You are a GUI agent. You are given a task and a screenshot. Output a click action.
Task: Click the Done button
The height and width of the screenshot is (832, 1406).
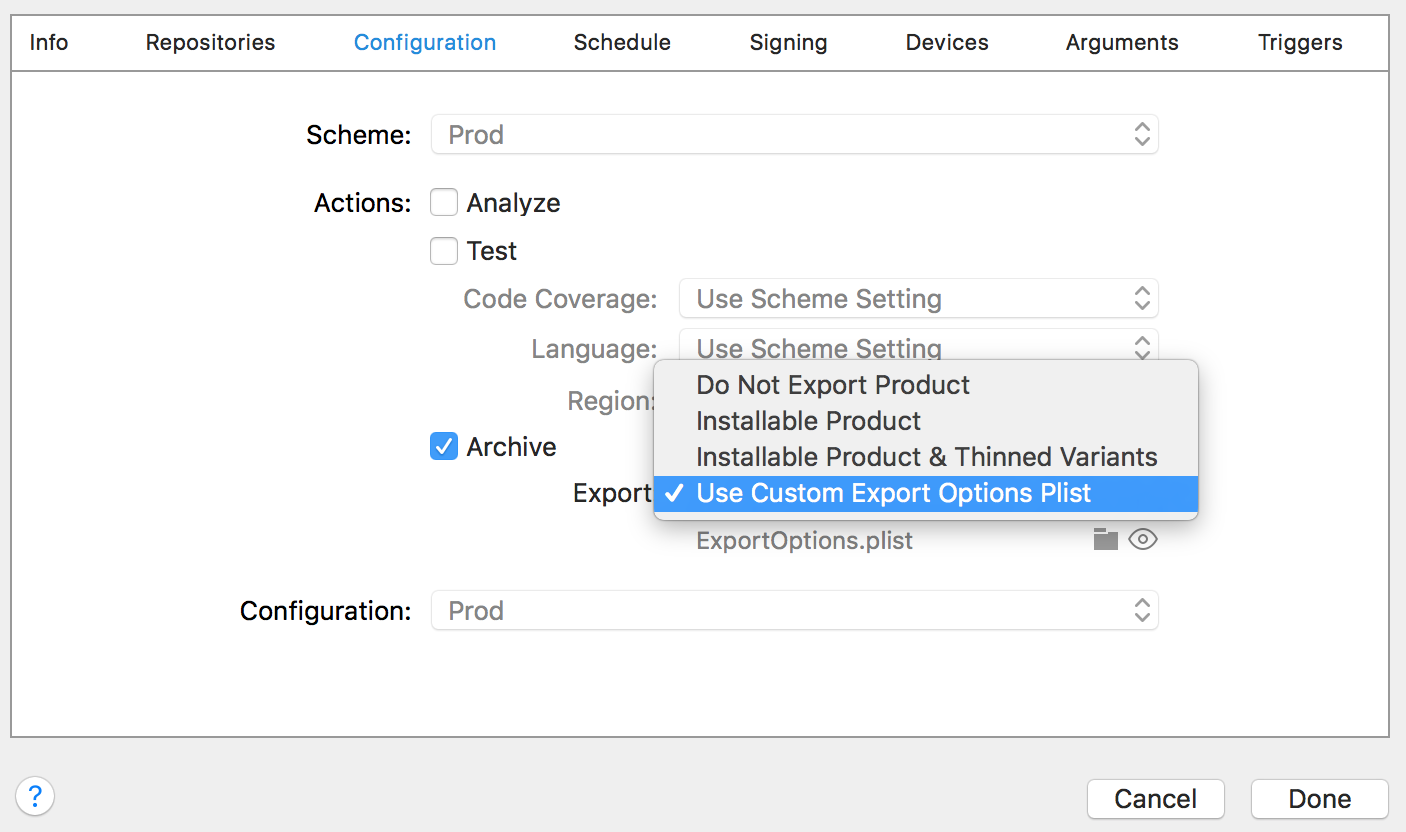pyautogui.click(x=1319, y=799)
